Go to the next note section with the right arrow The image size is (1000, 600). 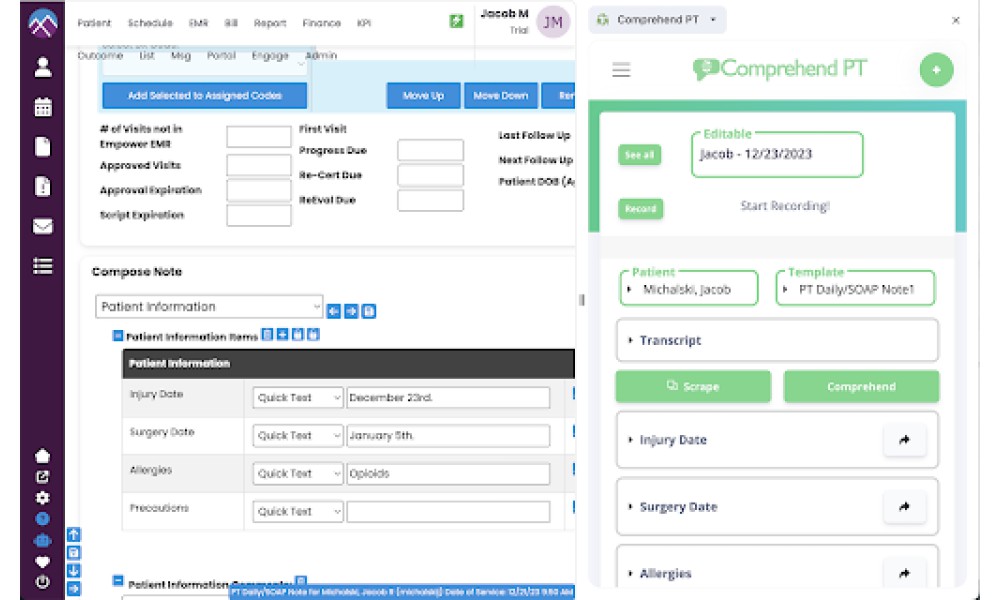click(351, 311)
